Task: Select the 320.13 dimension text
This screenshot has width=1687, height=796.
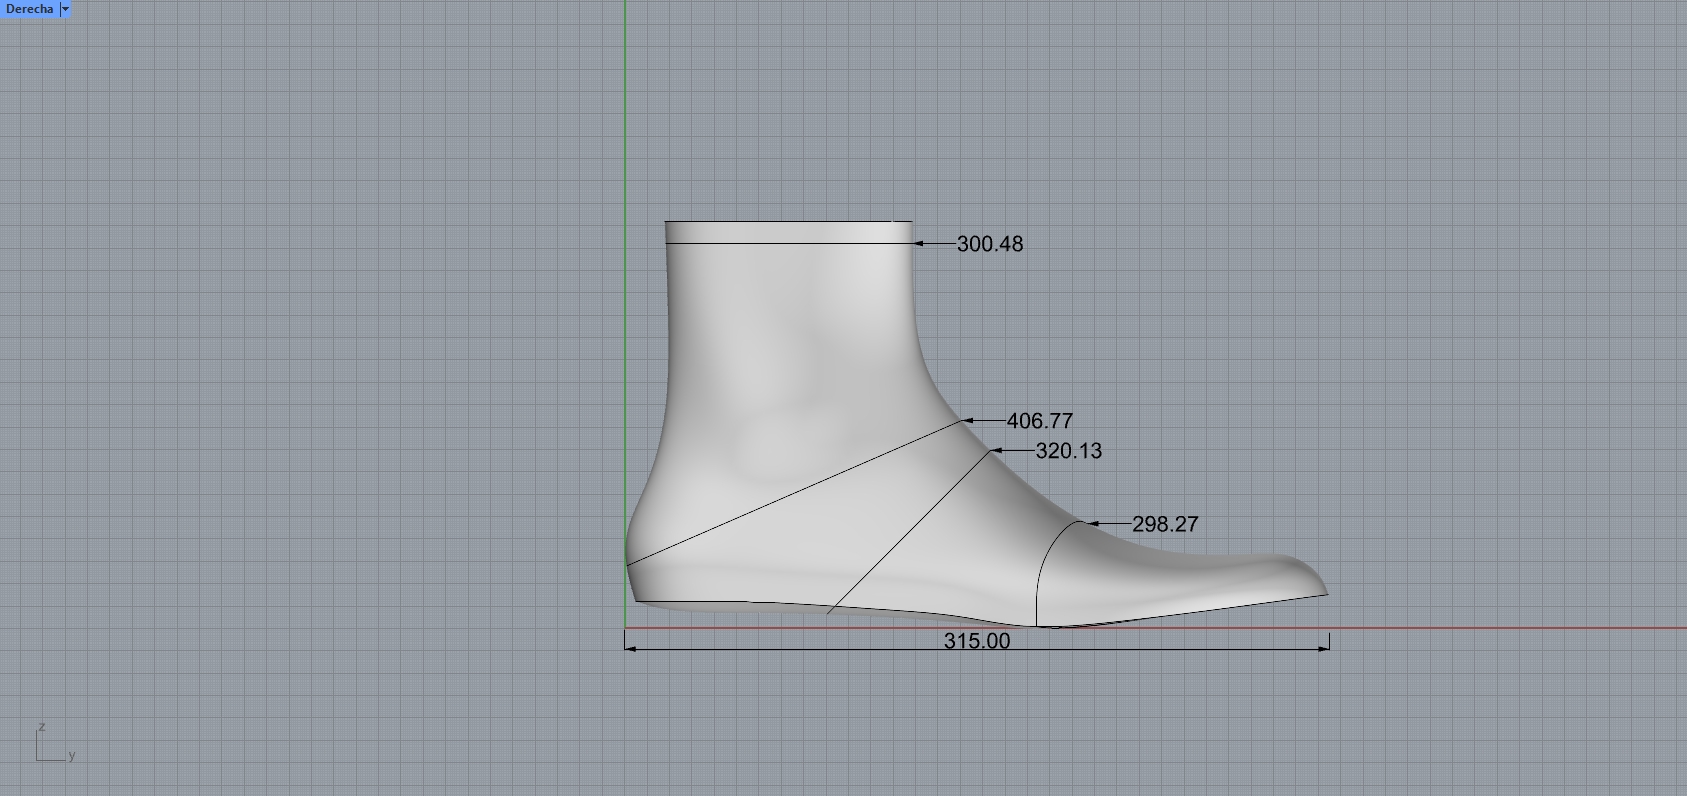Action: (1069, 451)
